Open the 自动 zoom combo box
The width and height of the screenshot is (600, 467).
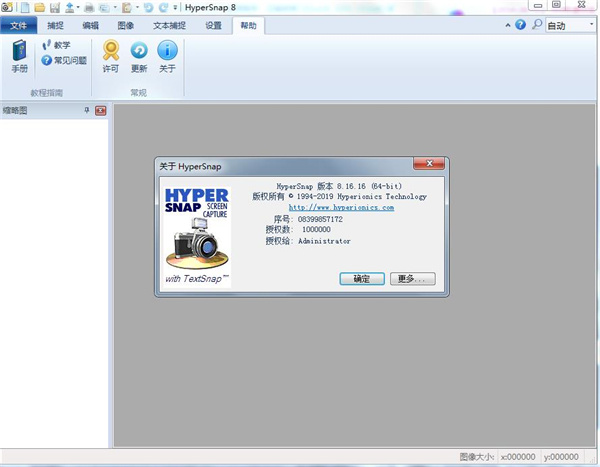point(571,26)
